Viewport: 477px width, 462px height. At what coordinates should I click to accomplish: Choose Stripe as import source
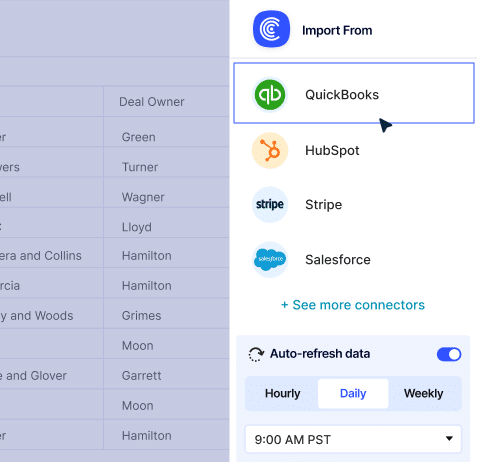[x=354, y=204]
